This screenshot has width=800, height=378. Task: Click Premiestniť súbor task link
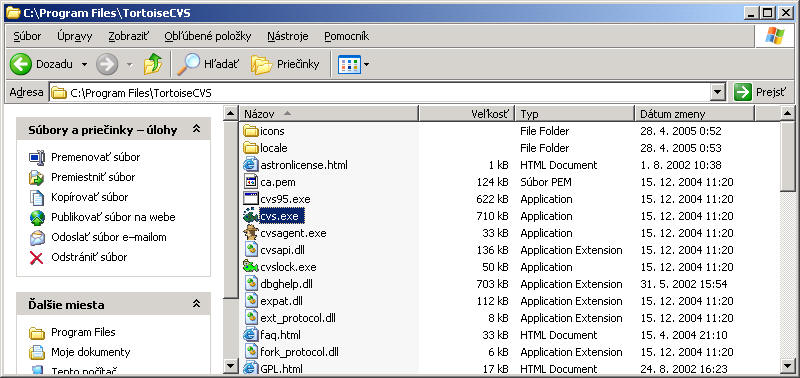coord(93,177)
